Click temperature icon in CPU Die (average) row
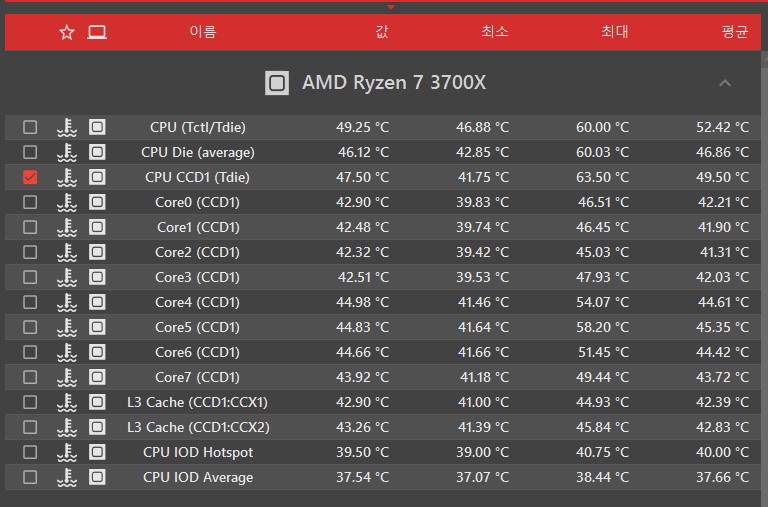The image size is (768, 507). pos(67,152)
